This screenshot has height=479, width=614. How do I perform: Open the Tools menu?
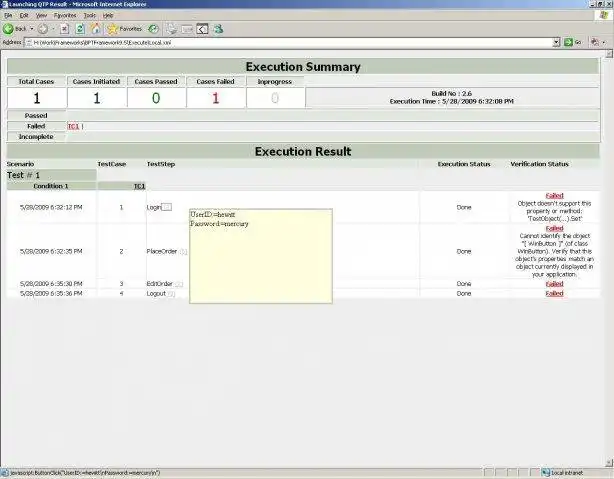click(90, 16)
